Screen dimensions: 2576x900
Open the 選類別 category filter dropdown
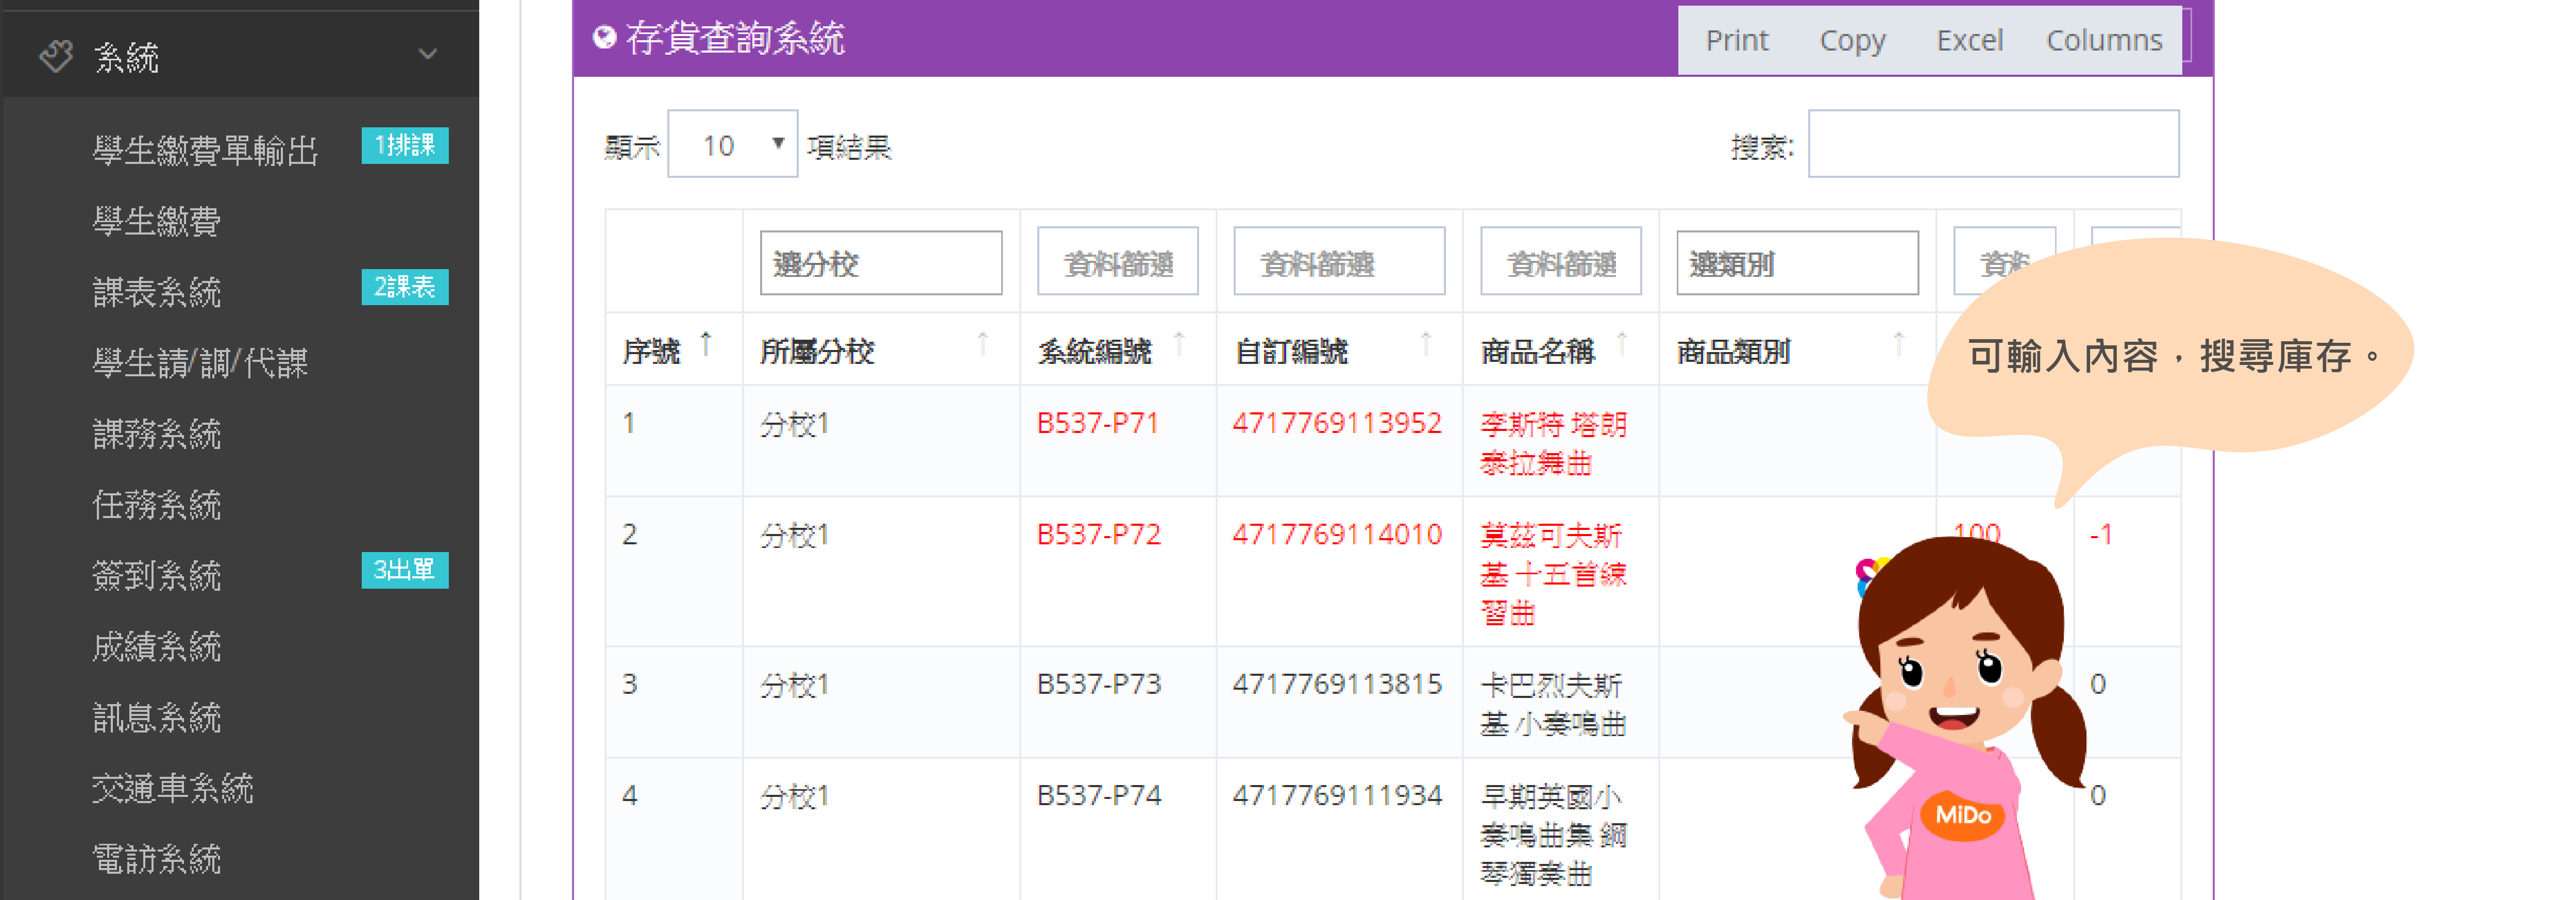pyautogui.click(x=1796, y=263)
